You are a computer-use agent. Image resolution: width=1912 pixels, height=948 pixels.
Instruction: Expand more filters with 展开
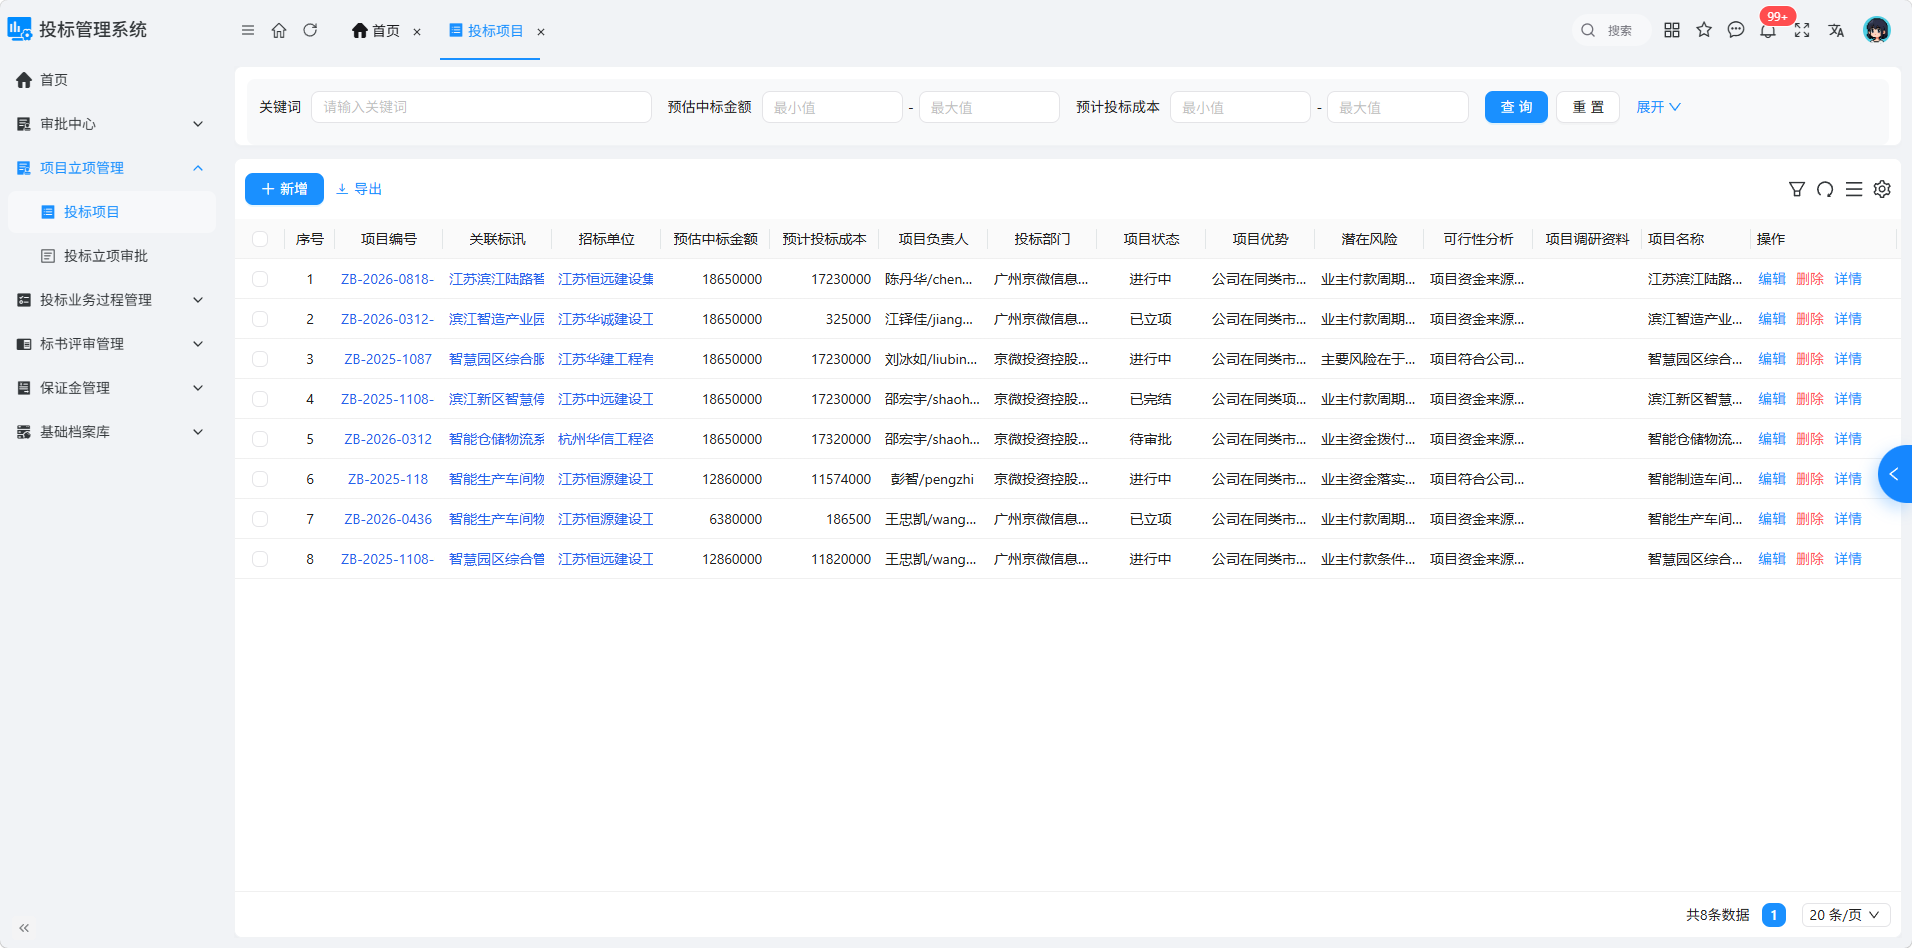(x=1658, y=107)
